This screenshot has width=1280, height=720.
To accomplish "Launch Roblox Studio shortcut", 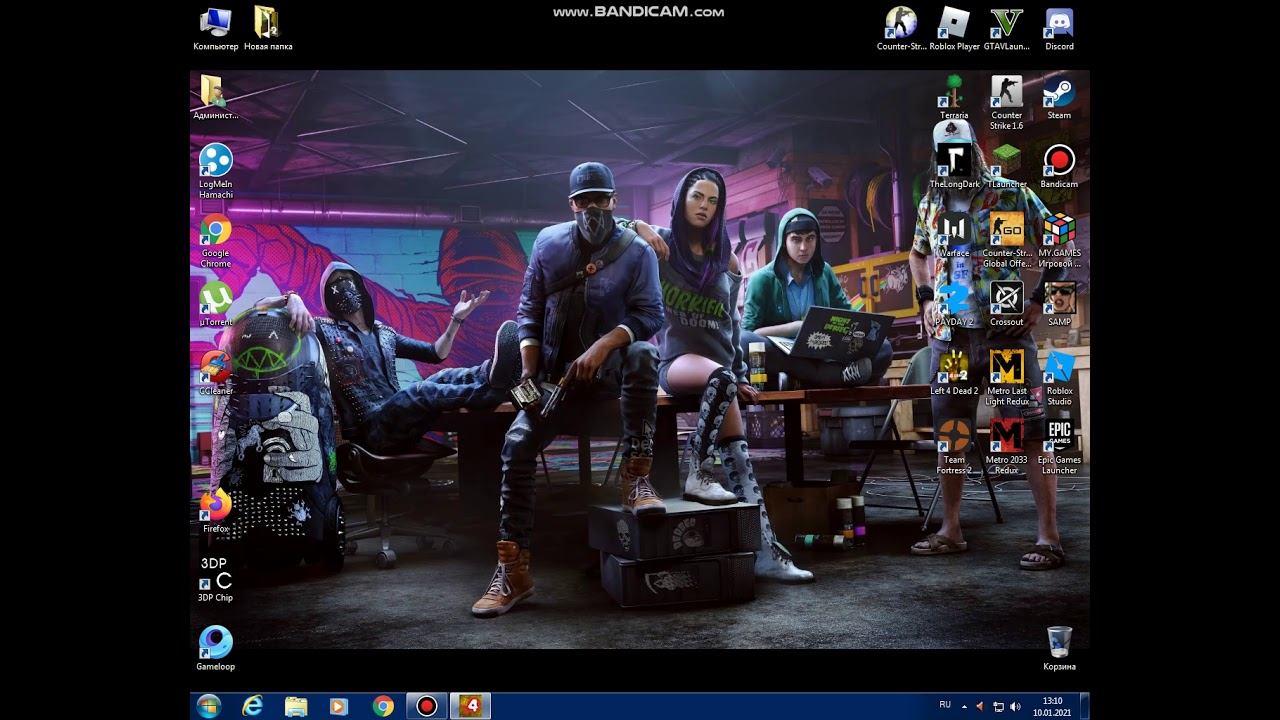I will point(1059,378).
